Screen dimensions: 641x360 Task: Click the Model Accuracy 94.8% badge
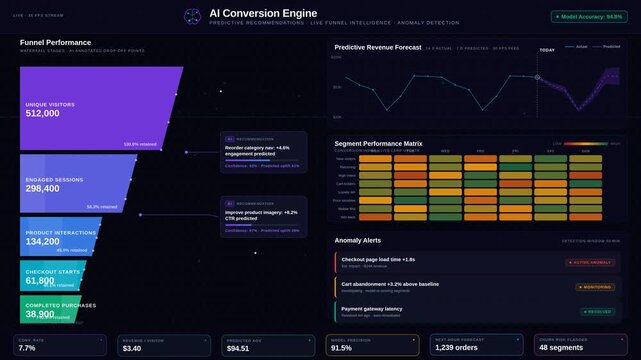tap(589, 17)
